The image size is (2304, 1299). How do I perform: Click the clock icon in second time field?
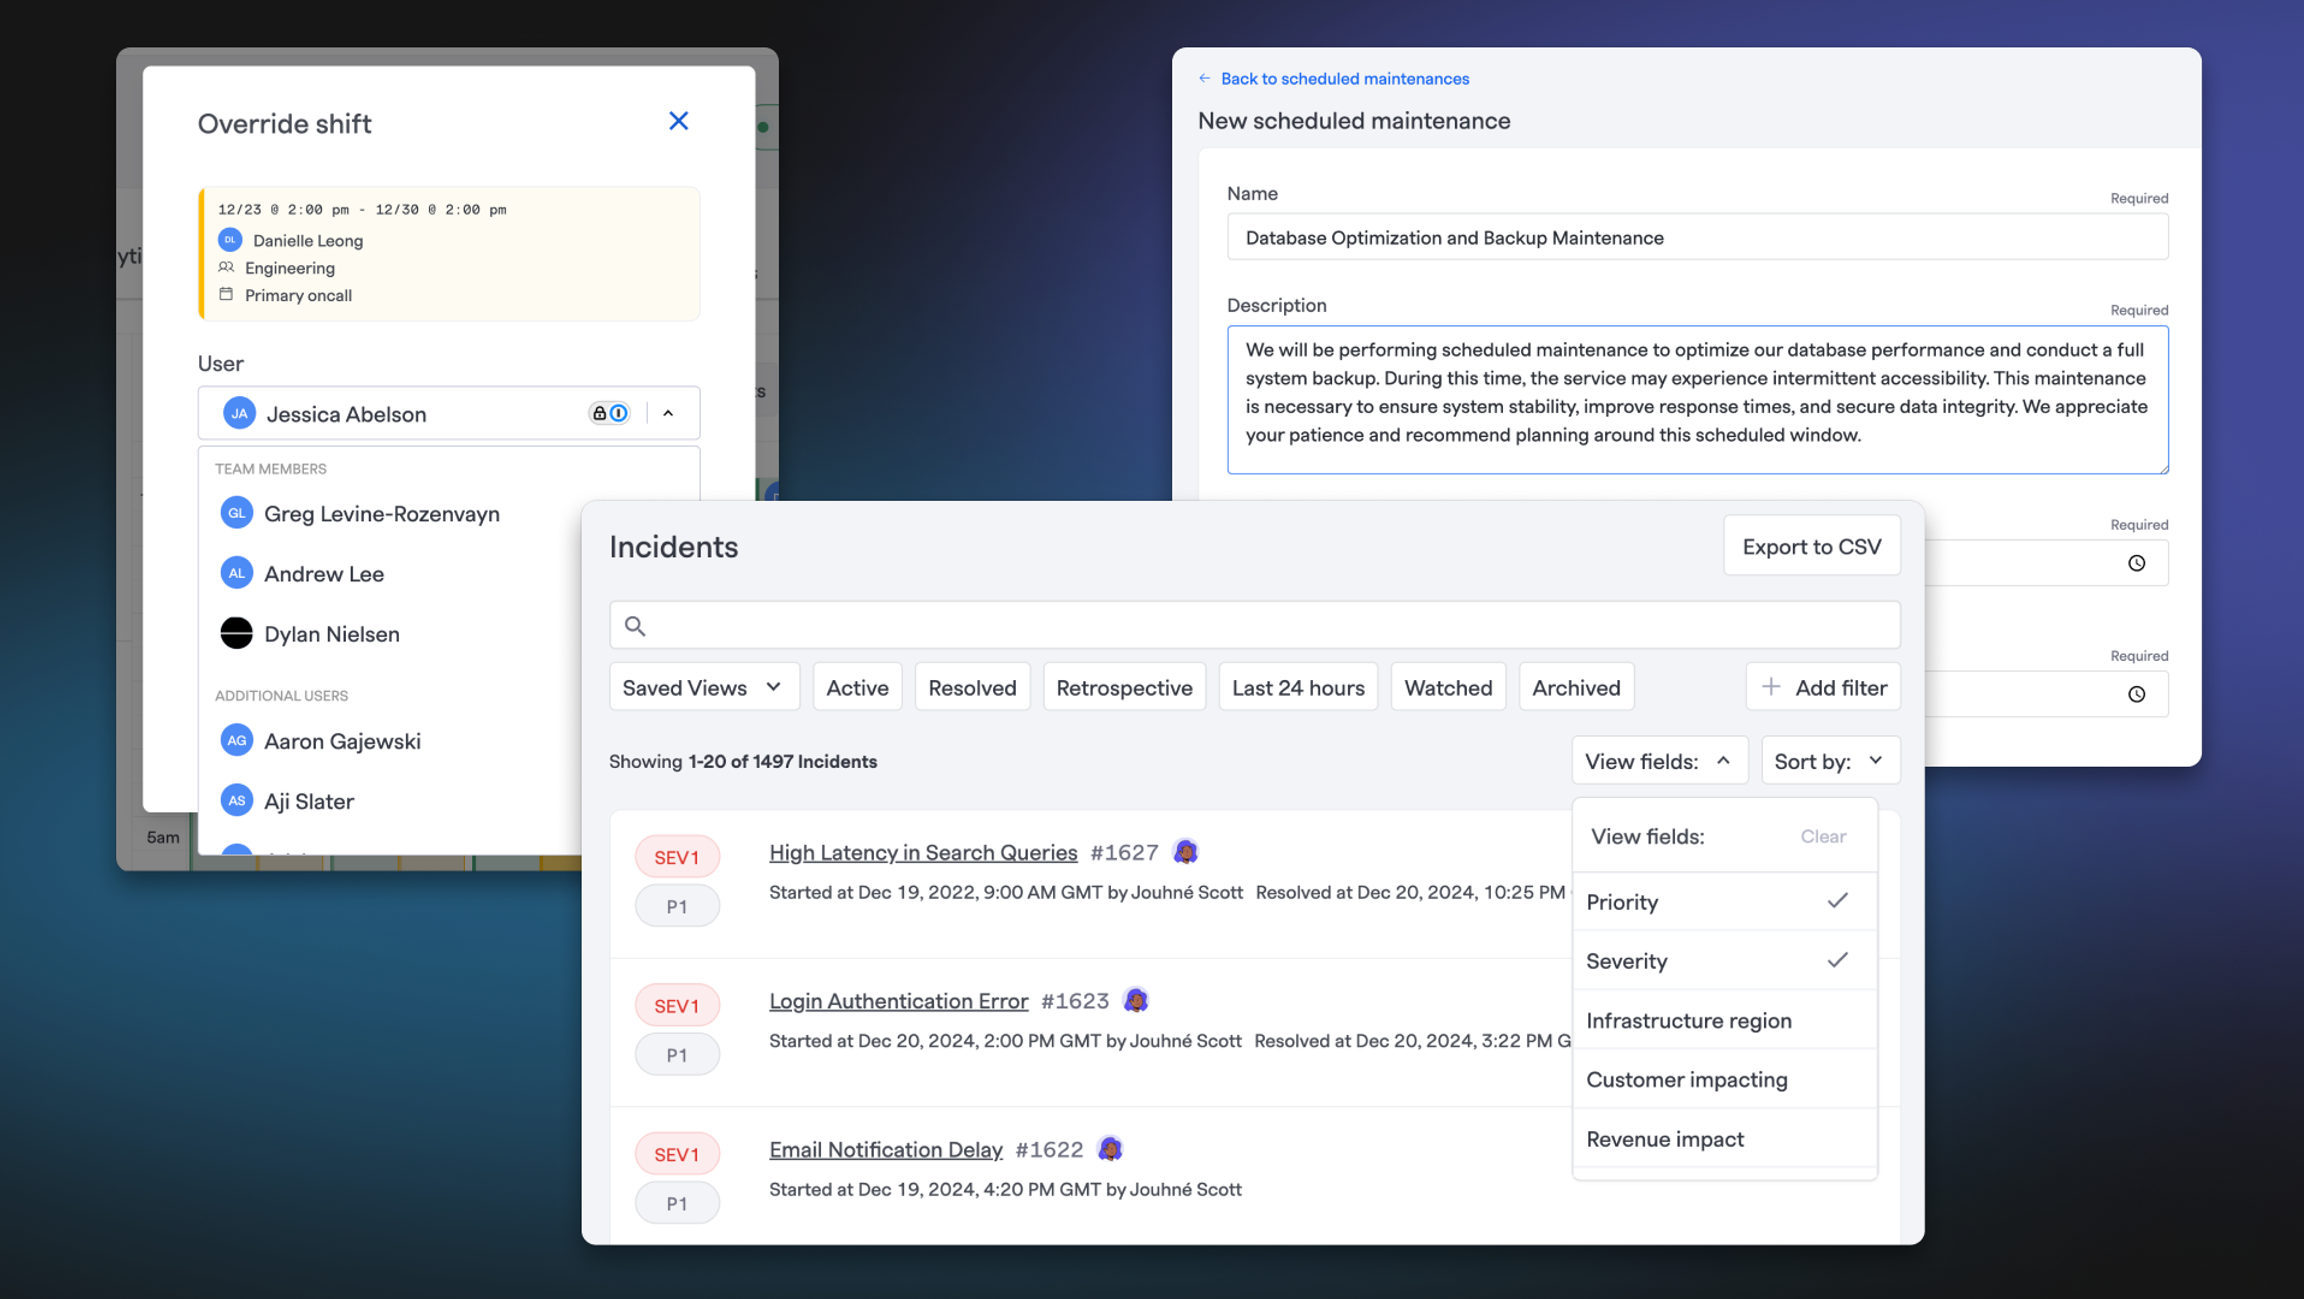coord(2136,694)
